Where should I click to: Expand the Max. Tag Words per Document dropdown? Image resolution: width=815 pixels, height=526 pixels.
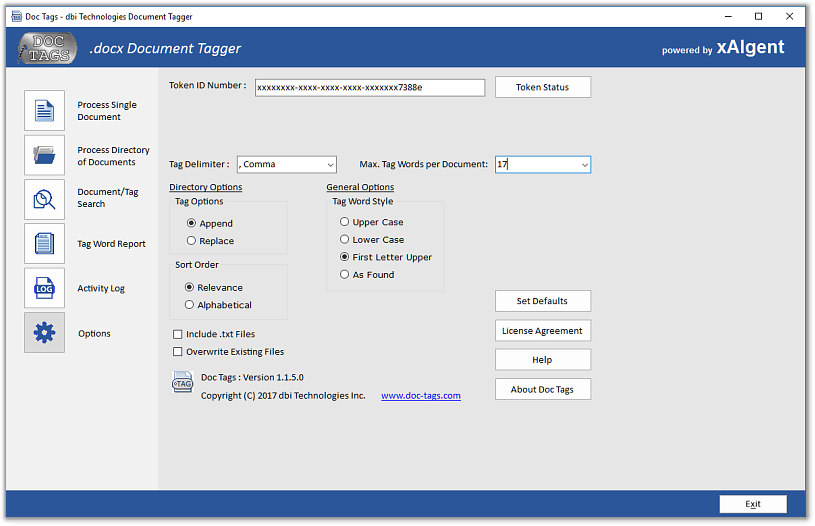pyautogui.click(x=585, y=165)
